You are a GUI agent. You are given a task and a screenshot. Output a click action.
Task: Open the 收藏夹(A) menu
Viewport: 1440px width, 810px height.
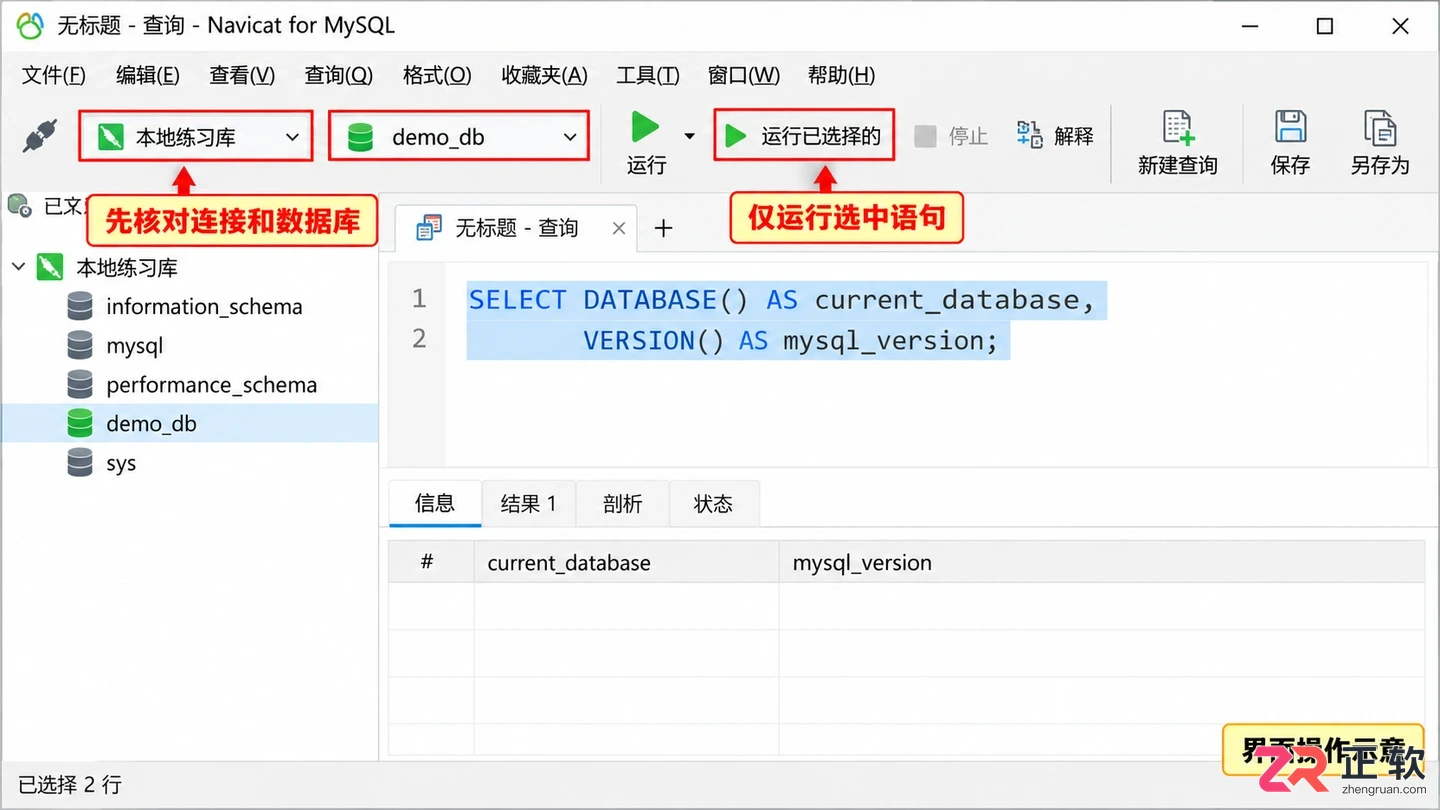pyautogui.click(x=545, y=75)
